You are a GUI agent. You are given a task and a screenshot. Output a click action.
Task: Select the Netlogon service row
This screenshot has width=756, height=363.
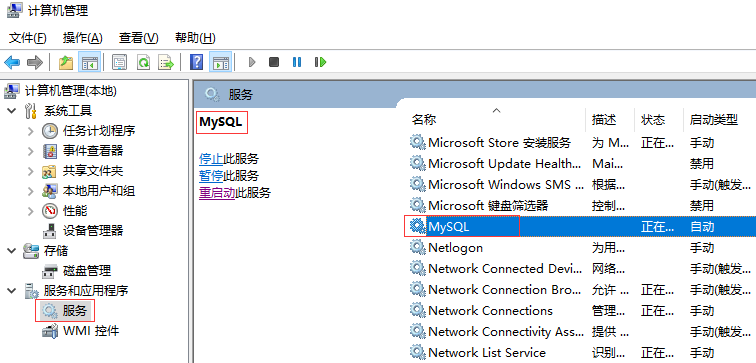click(582, 248)
